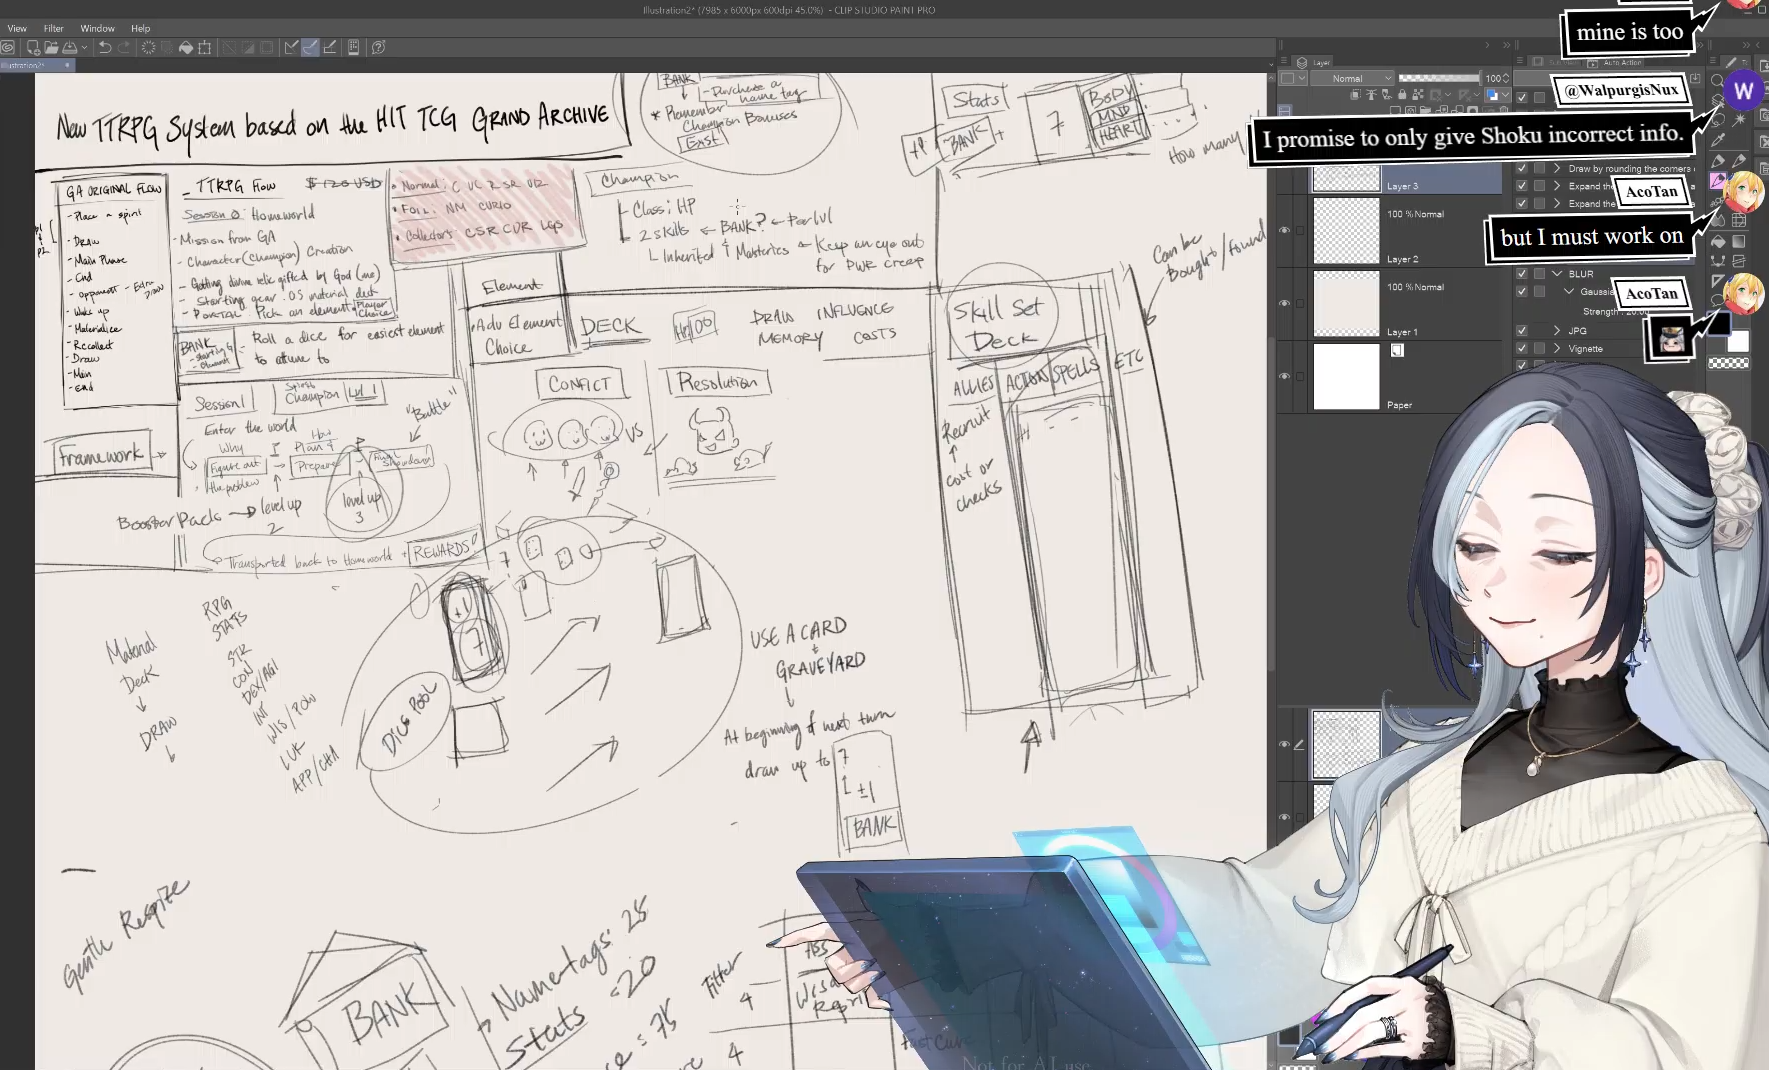
Task: Open the CLIP STUDIO launcher icon
Action: coord(8,47)
